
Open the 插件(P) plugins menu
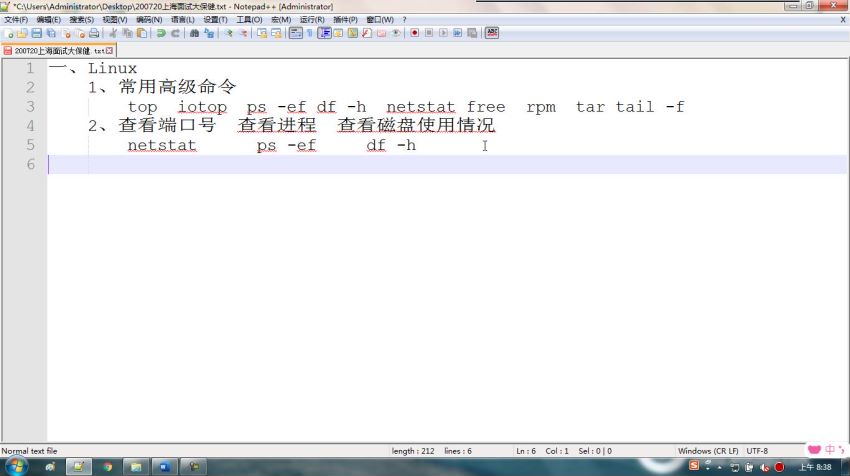346,19
